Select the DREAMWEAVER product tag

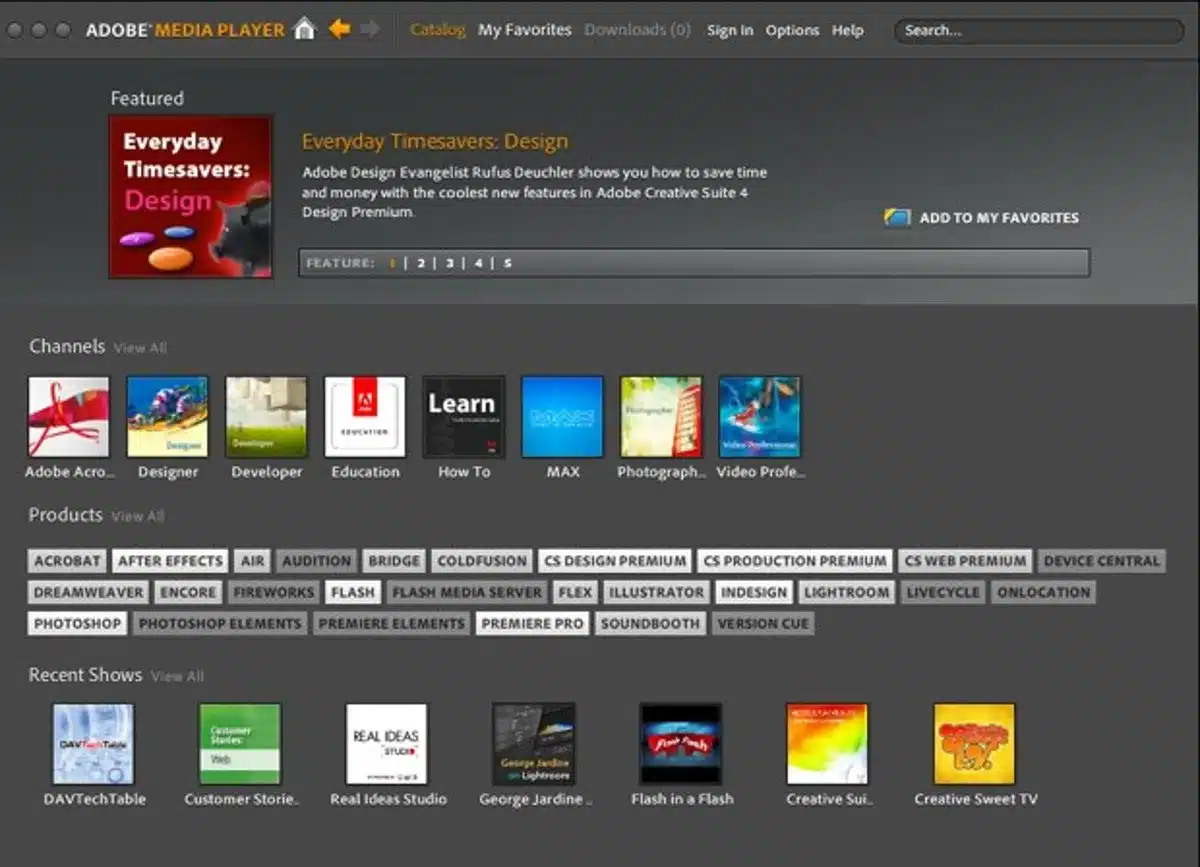(89, 592)
